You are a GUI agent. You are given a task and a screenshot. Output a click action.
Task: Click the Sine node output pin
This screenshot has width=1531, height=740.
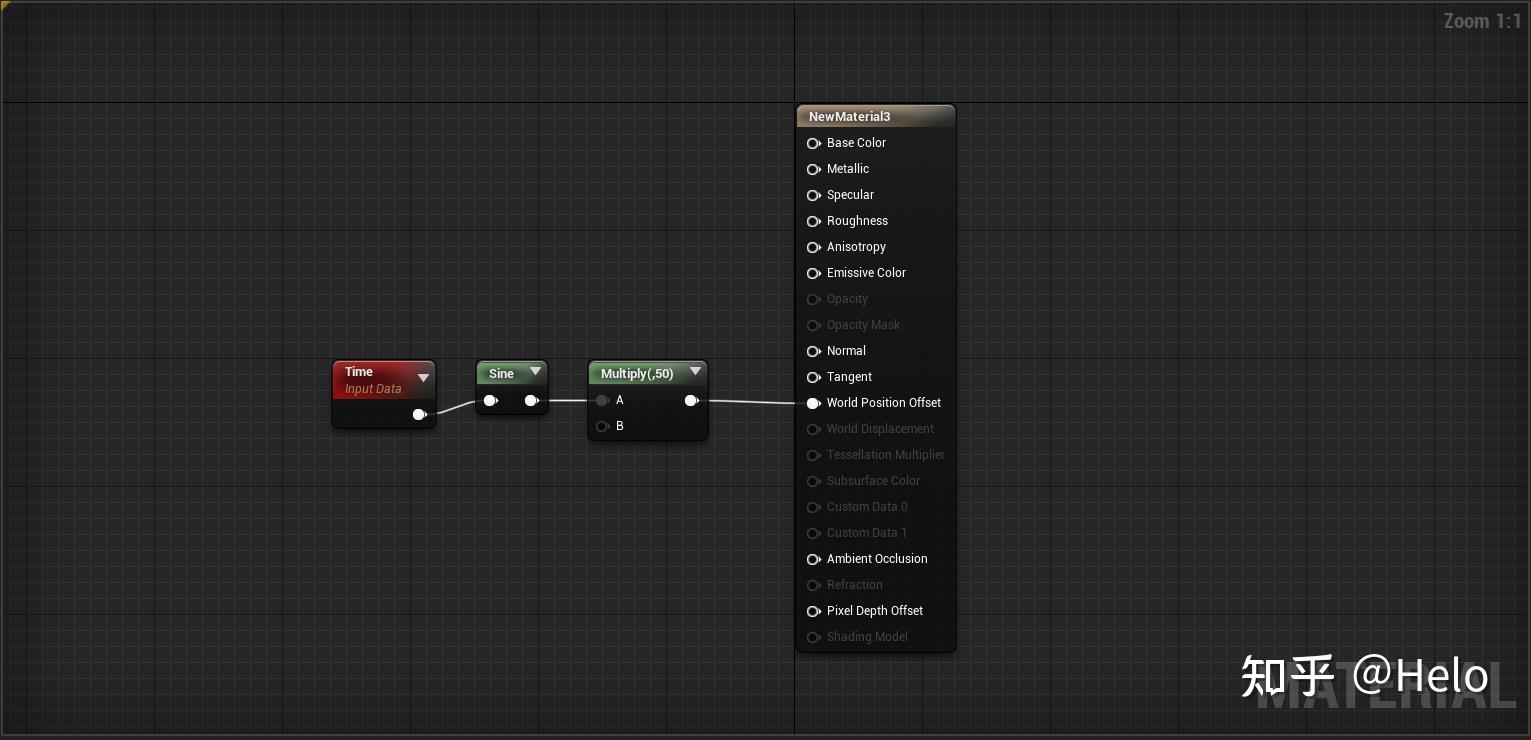click(x=531, y=400)
